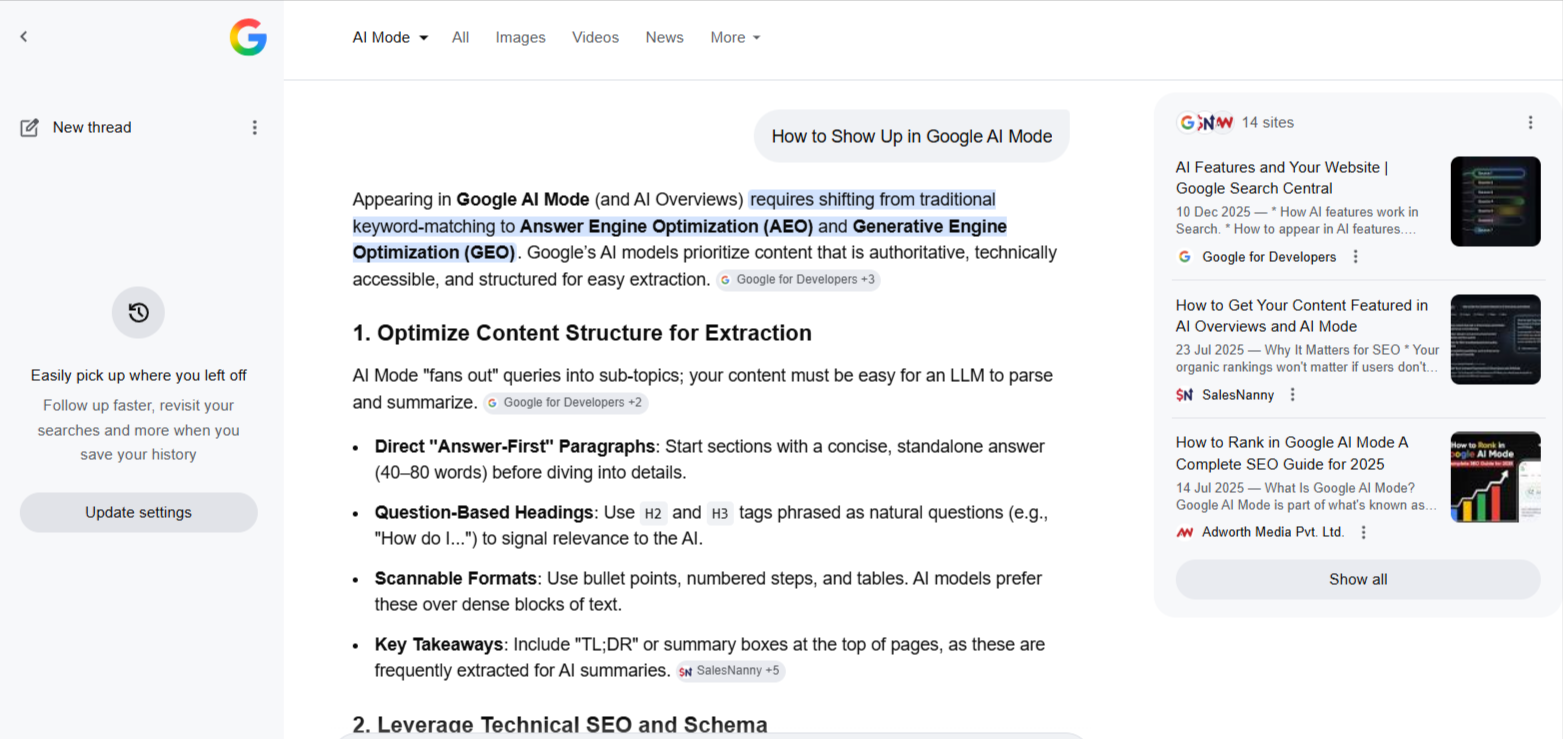The width and height of the screenshot is (1563, 739).
Task: Click the New thread compose icon
Action: tap(30, 128)
